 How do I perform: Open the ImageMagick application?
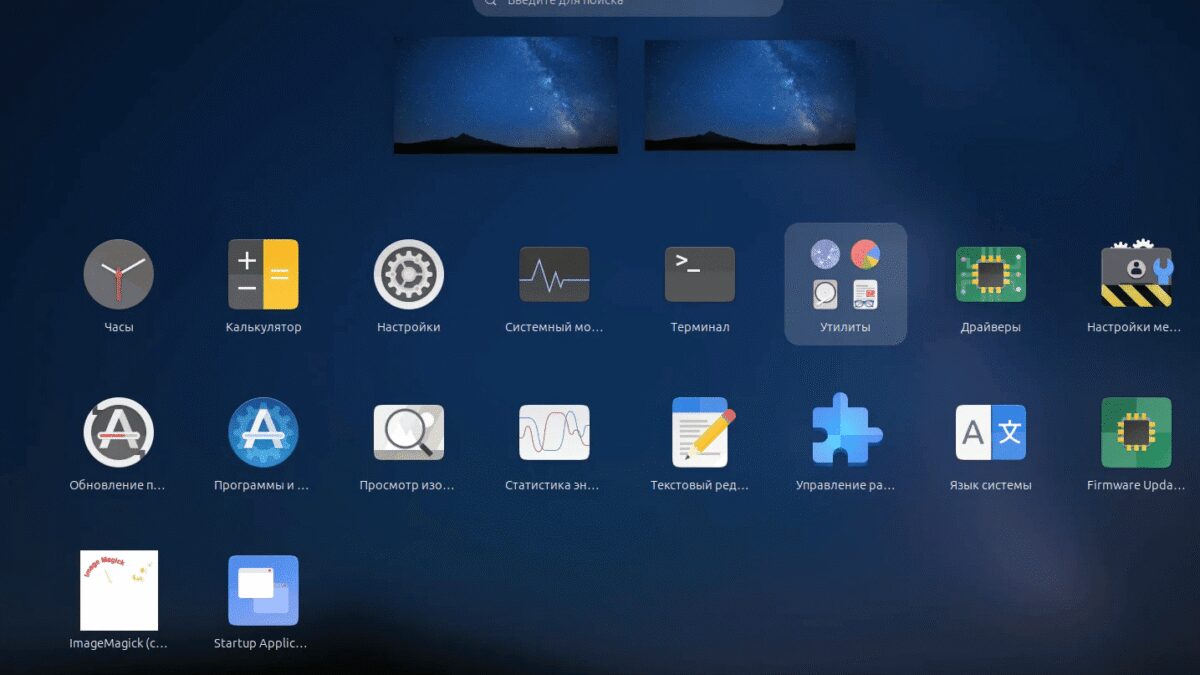tap(118, 592)
